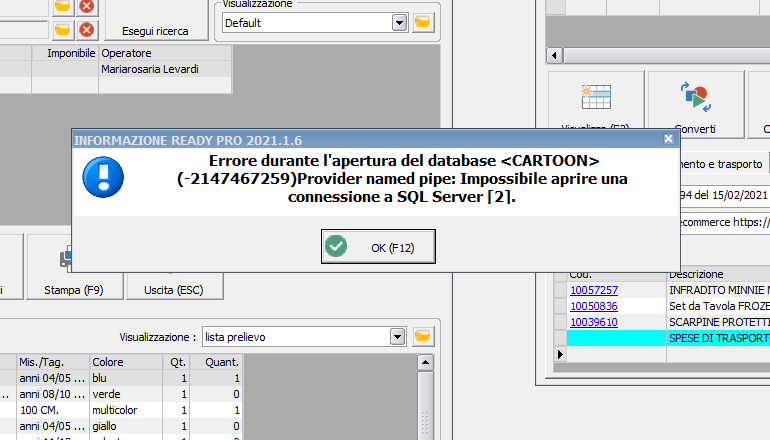Viewport: 770px width, 440px height.
Task: Select the multicolor cell
Action: point(126,410)
